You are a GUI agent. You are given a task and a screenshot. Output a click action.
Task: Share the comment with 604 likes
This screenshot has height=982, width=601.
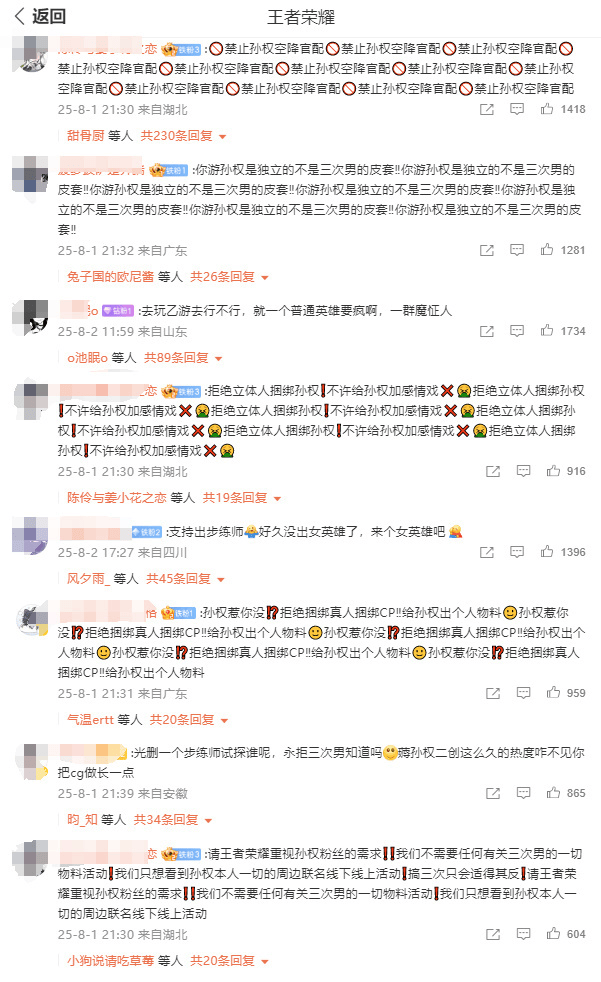pyautogui.click(x=493, y=934)
